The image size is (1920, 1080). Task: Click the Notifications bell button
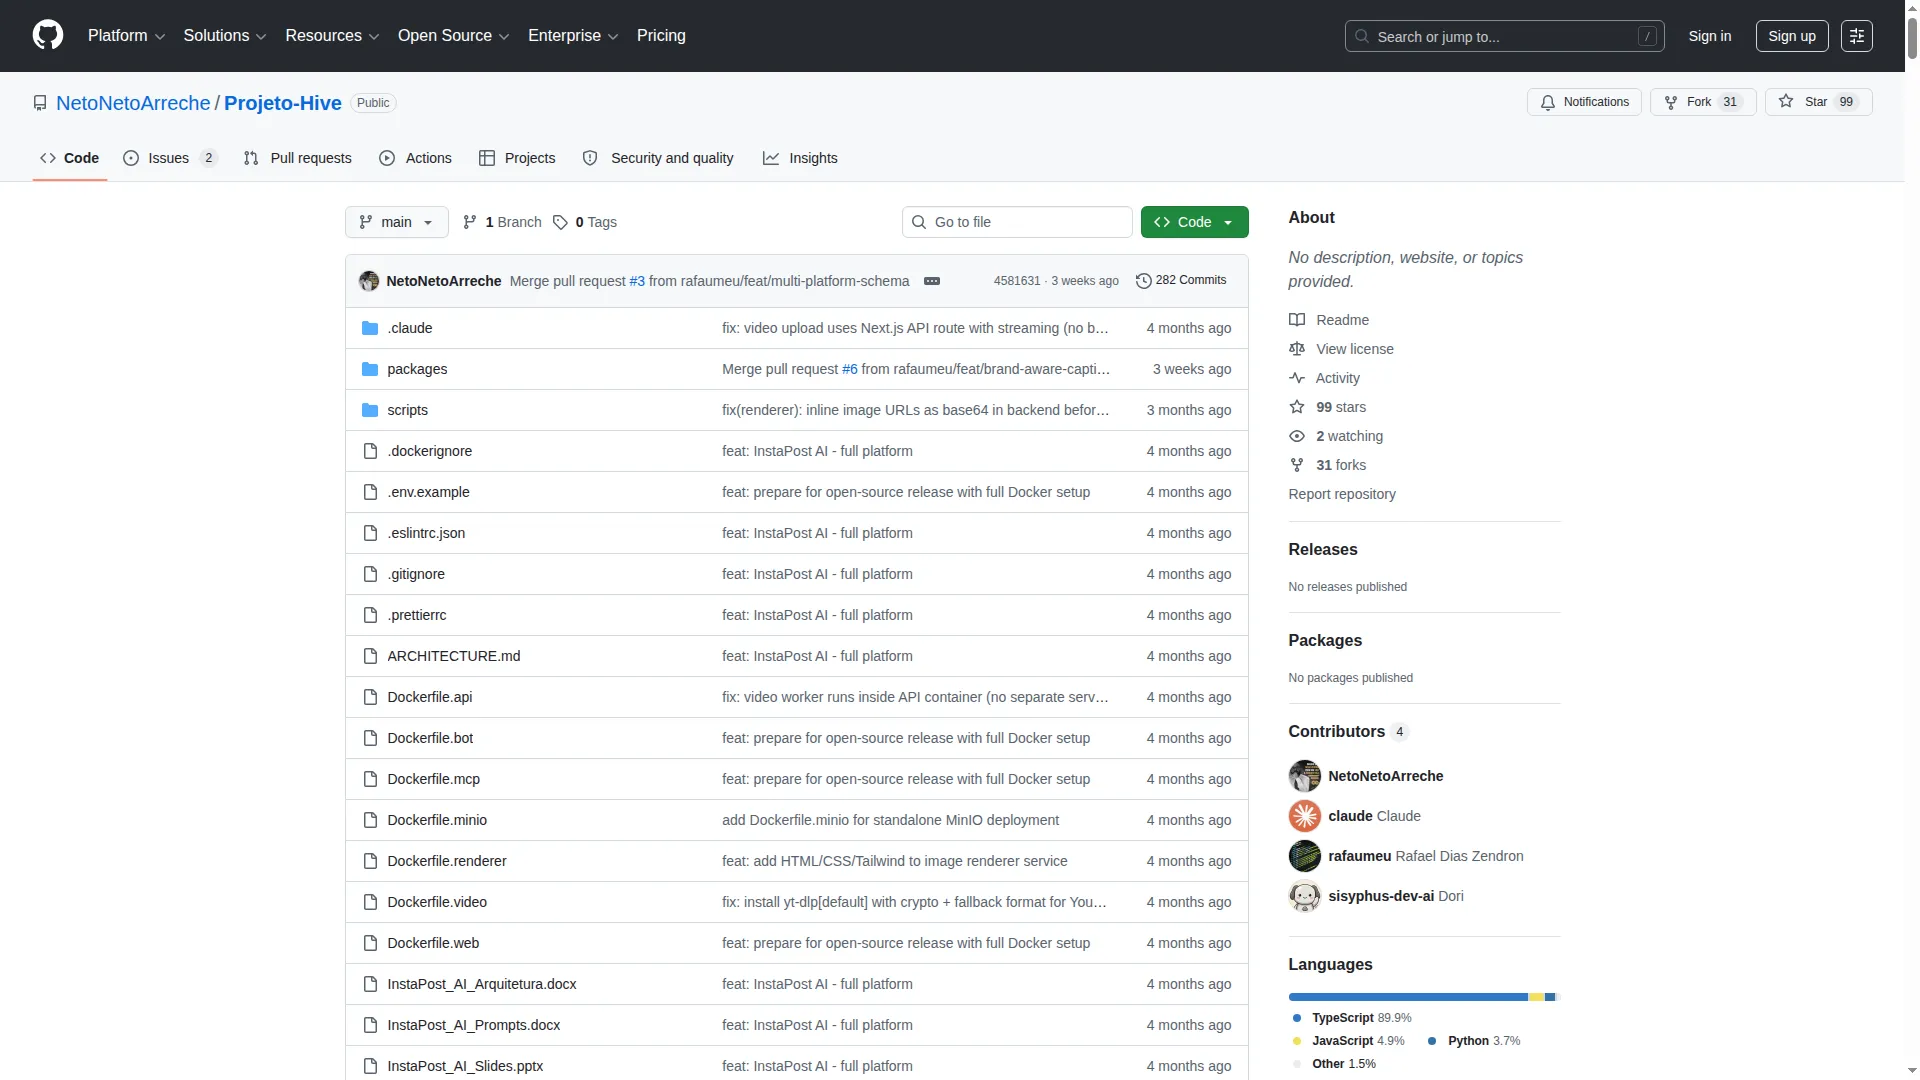point(1584,102)
